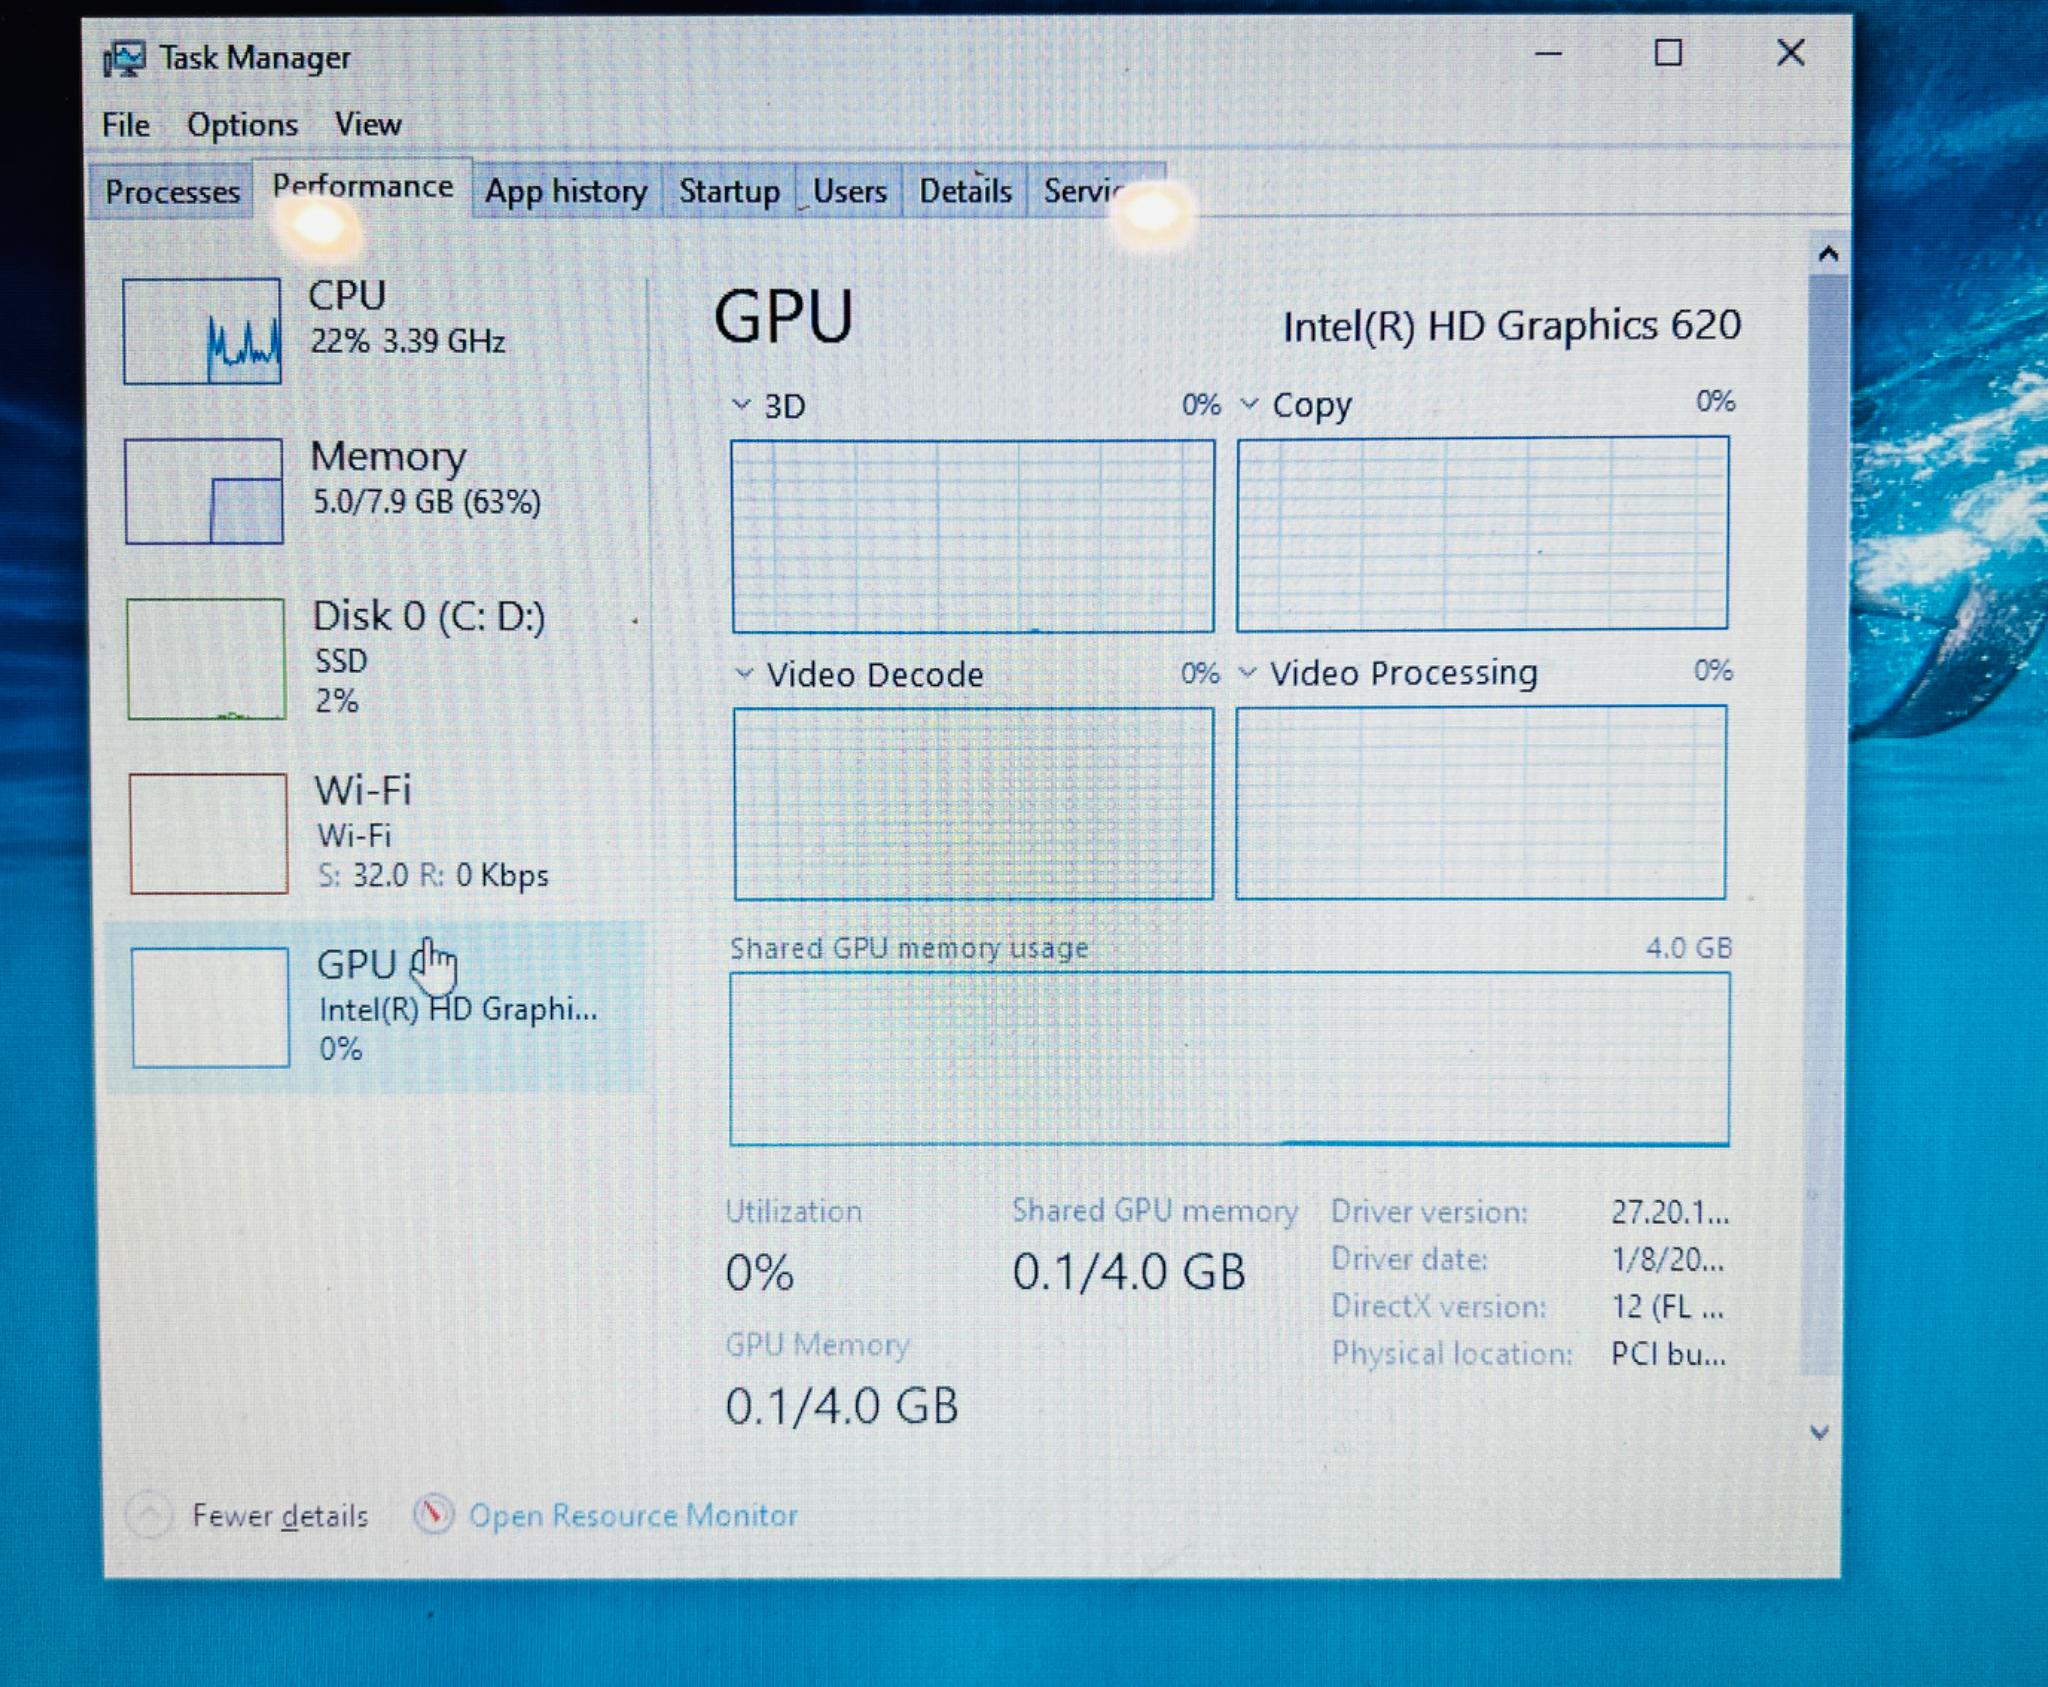2048x1687 pixels.
Task: Switch to the App history tab
Action: (x=565, y=190)
